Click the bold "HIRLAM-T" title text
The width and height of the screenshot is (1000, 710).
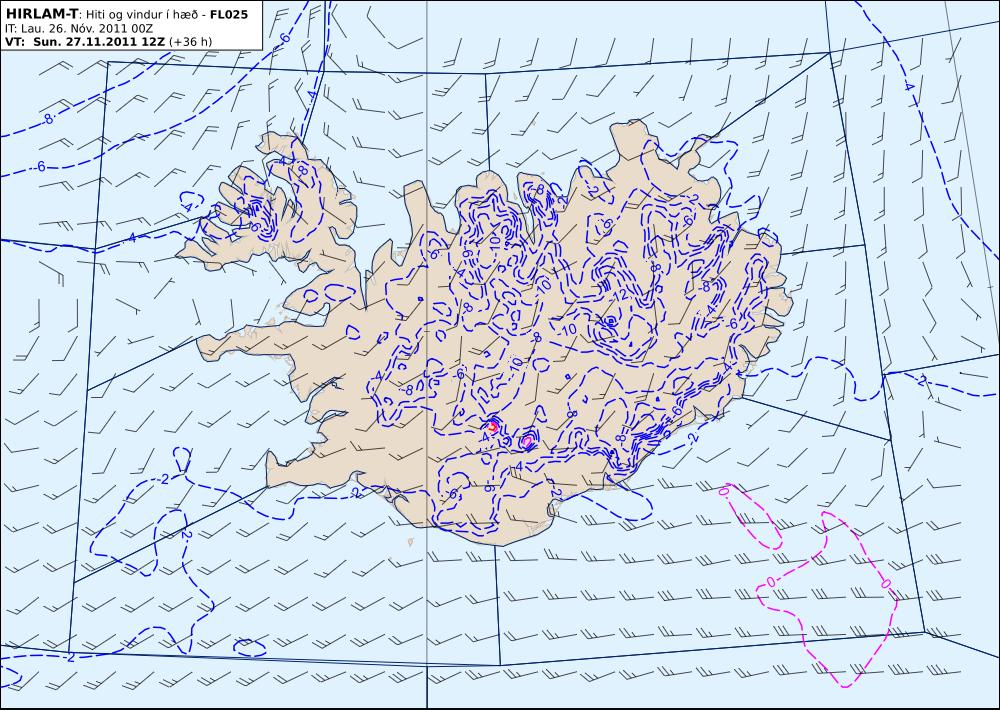click(x=41, y=13)
